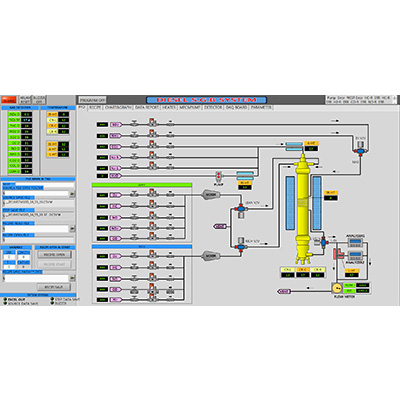Click the upper analyzer device icon
Screen dimensions: 400x400
[x=356, y=242]
